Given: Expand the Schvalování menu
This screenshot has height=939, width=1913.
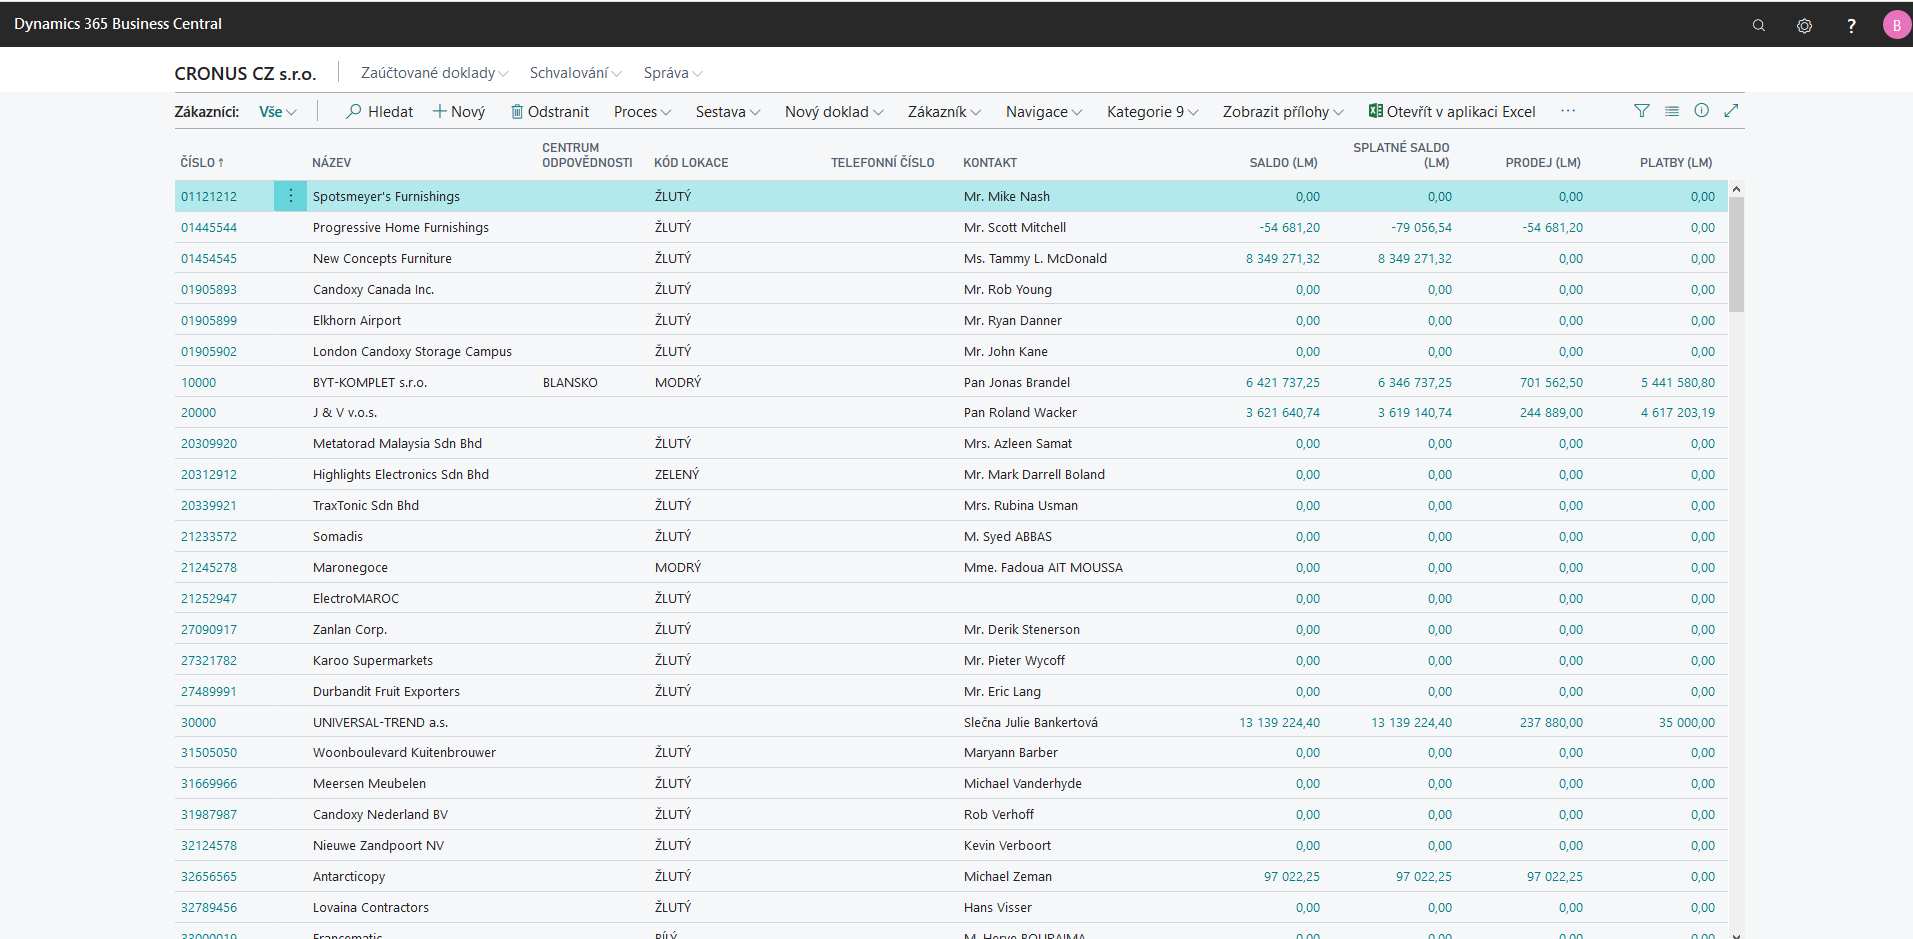Looking at the screenshot, I should pyautogui.click(x=576, y=73).
